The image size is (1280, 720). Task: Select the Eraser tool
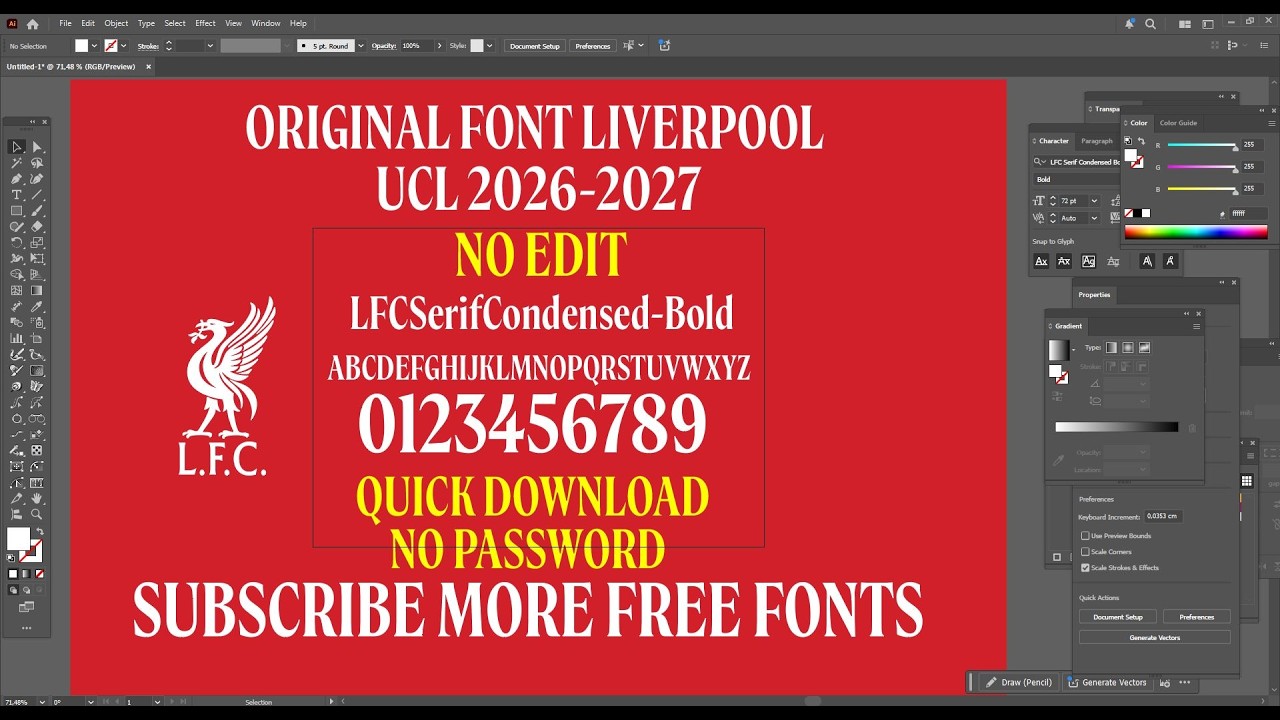click(x=37, y=226)
